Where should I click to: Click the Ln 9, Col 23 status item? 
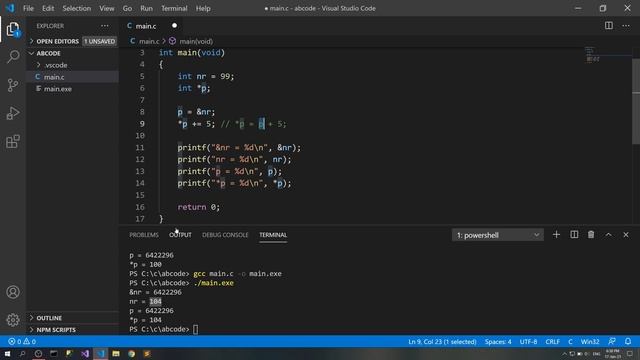(x=442, y=342)
